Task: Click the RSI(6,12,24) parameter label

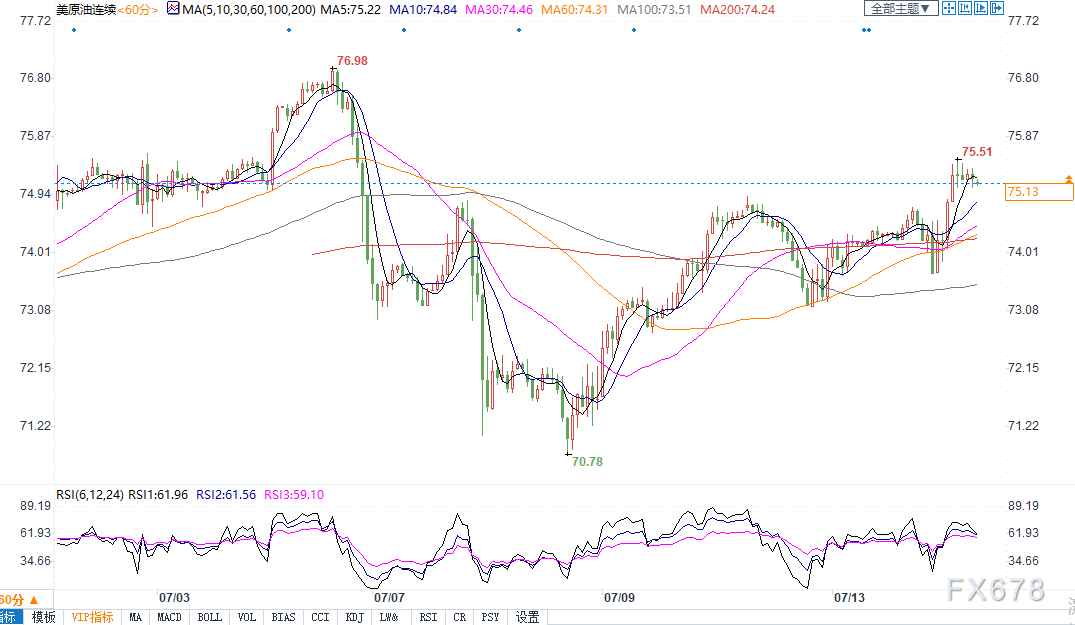Action: 90,494
